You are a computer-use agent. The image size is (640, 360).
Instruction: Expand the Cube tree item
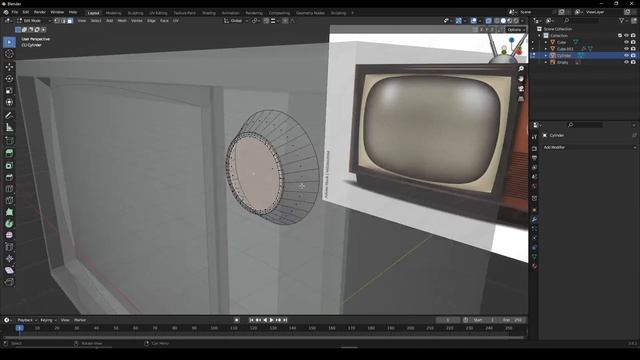[x=546, y=42]
